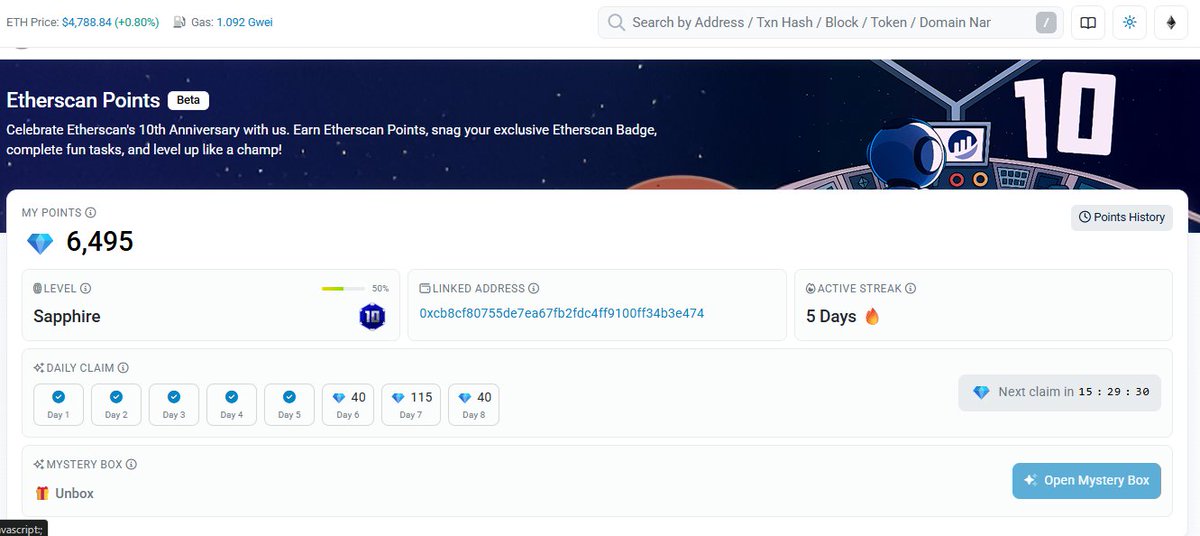
Task: Click the Day 4 claimed checkmark
Action: 232,397
